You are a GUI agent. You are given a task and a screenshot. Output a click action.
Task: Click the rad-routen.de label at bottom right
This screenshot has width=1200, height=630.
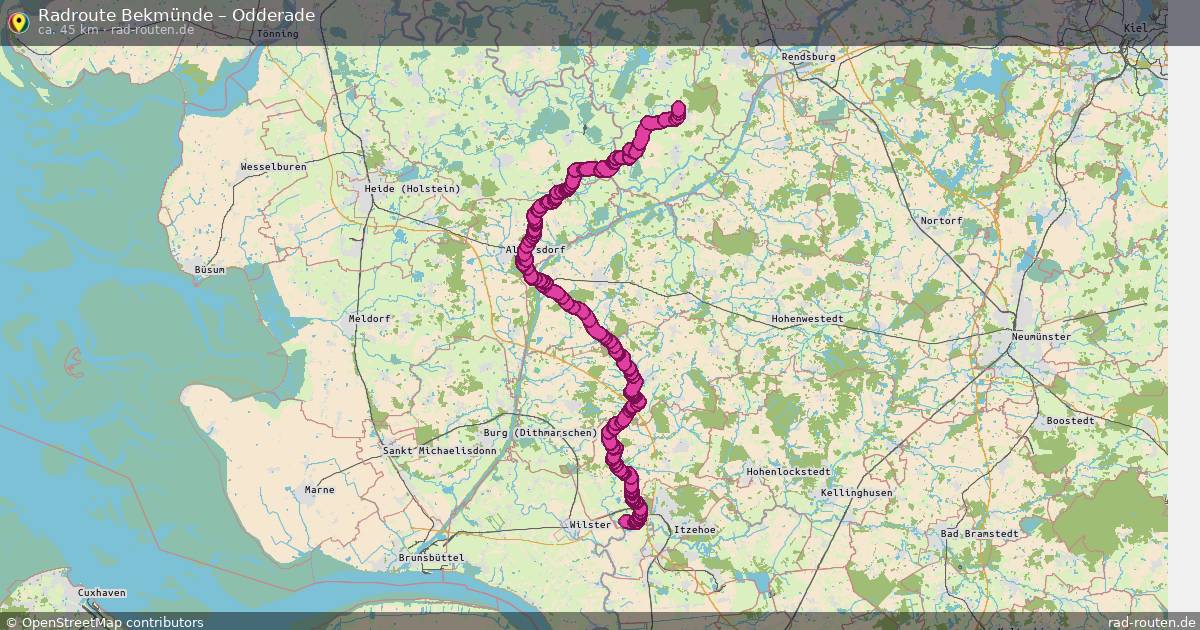pyautogui.click(x=1152, y=622)
